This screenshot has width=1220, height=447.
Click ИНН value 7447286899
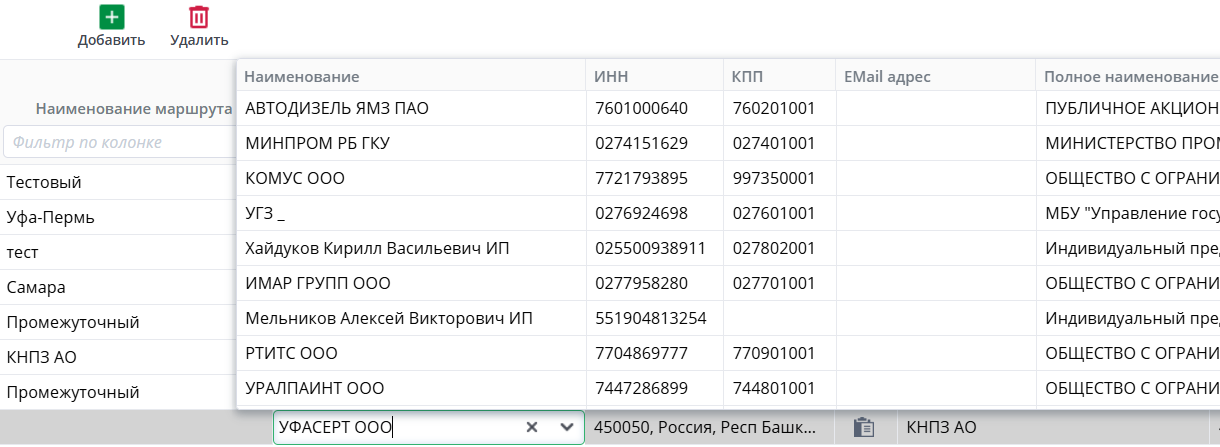click(641, 388)
